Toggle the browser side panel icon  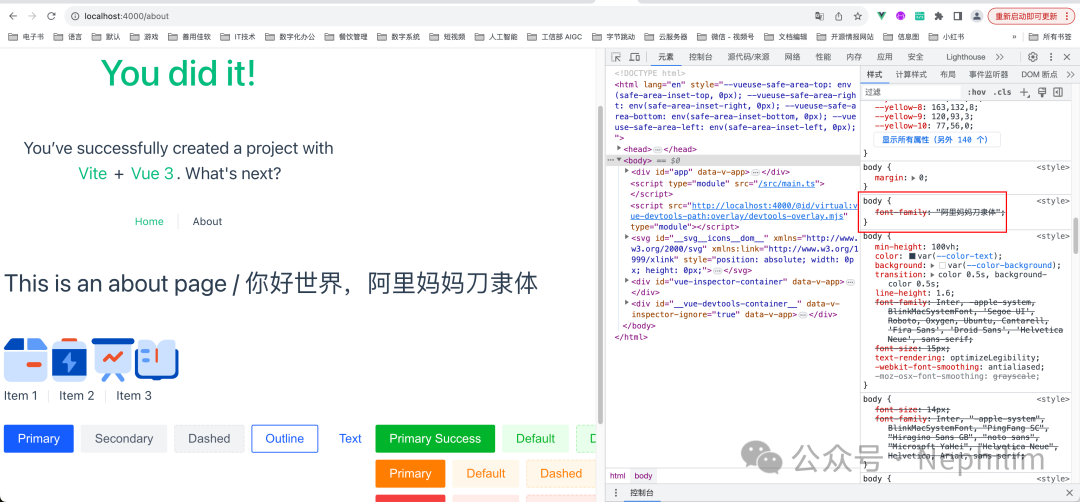pos(957,16)
